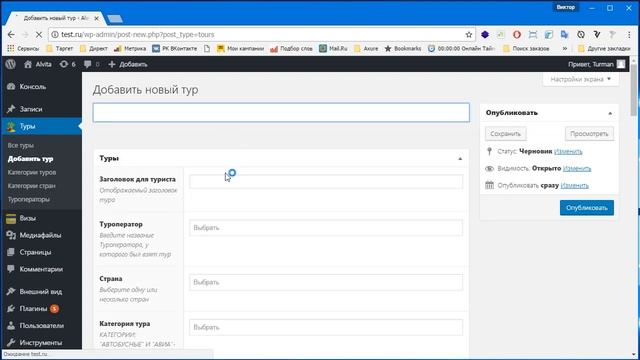Screen dimensions: 640x360
Task: Open the updates counter showing 6
Action: click(67, 64)
